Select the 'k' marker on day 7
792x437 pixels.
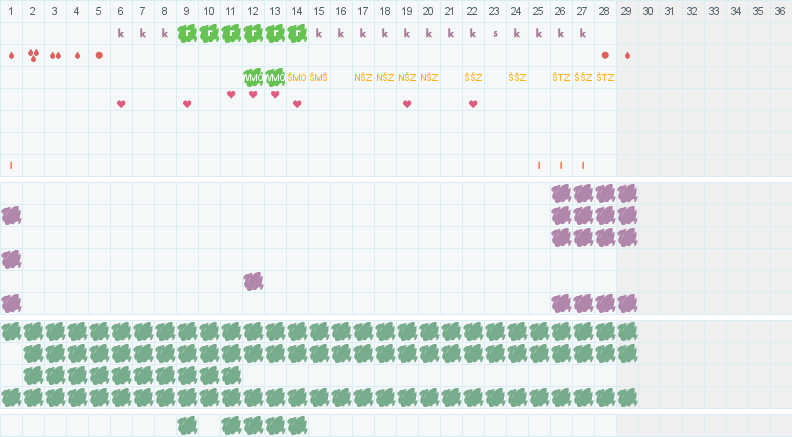pyautogui.click(x=143, y=33)
